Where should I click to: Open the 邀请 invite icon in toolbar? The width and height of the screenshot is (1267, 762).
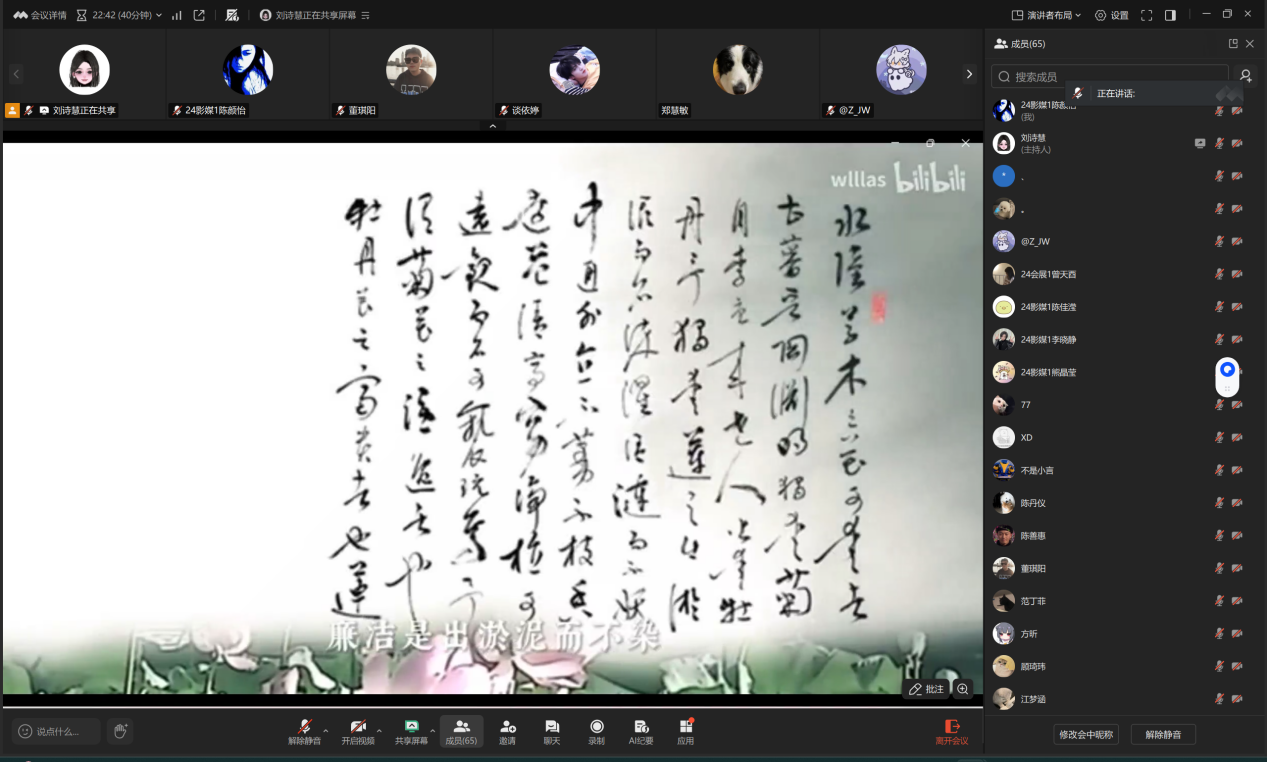coord(507,731)
